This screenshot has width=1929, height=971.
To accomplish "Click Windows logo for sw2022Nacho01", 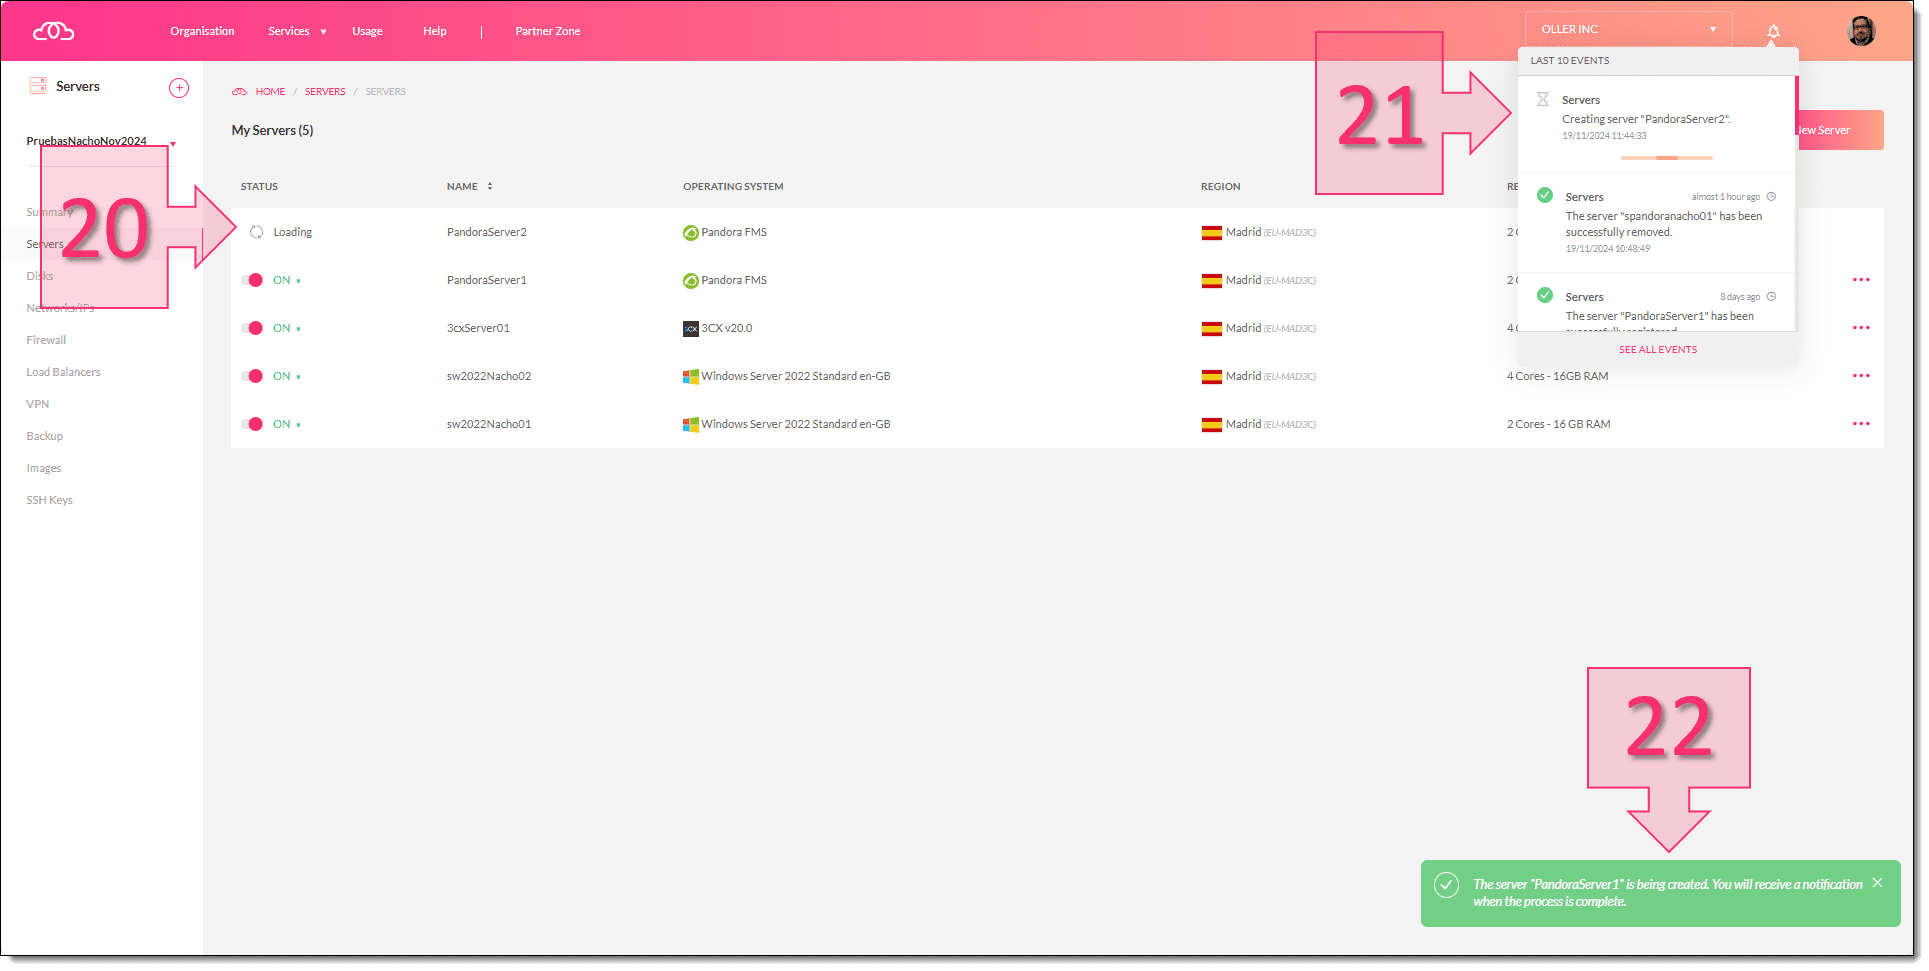I will pos(690,425).
